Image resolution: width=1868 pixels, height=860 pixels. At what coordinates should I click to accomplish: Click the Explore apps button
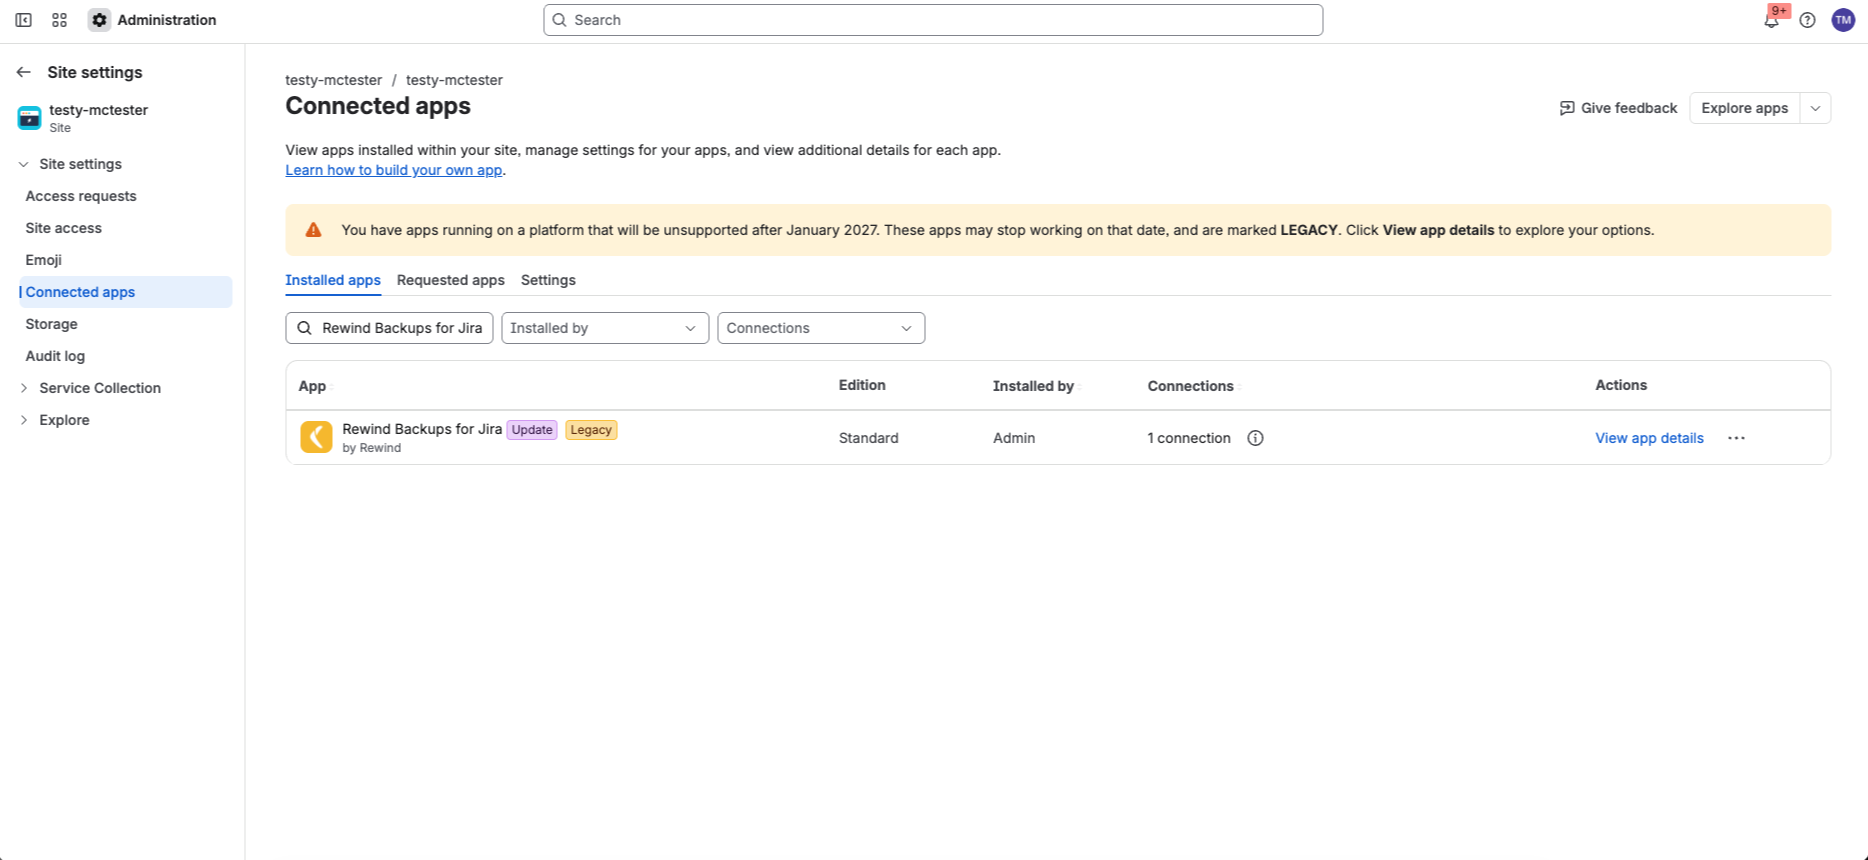tap(1745, 108)
